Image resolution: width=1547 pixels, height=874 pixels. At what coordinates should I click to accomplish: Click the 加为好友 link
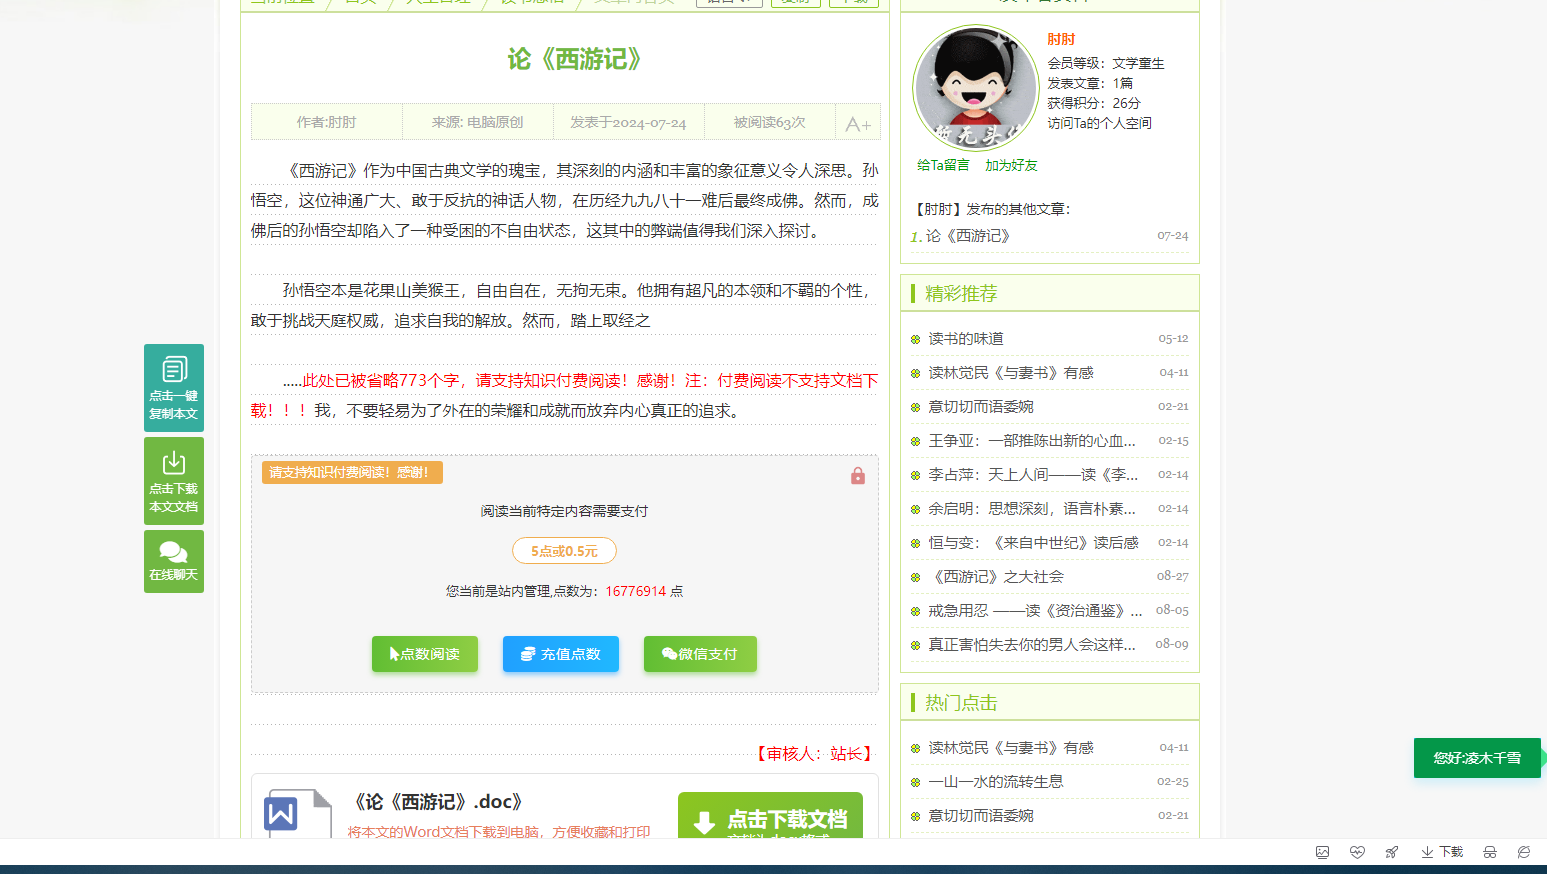point(1011,165)
